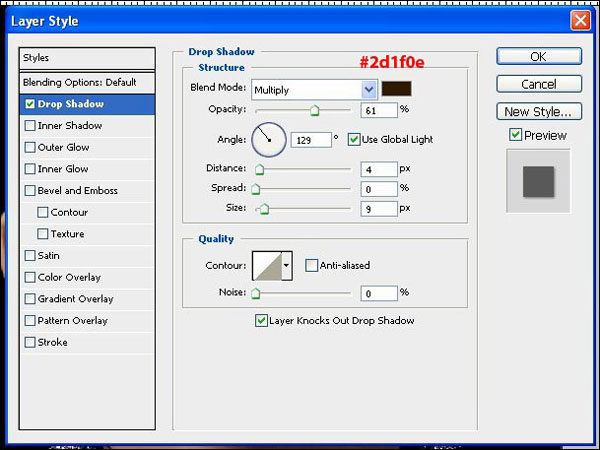Uncheck the Preview checkbox
The image size is (600, 450).
tap(515, 135)
